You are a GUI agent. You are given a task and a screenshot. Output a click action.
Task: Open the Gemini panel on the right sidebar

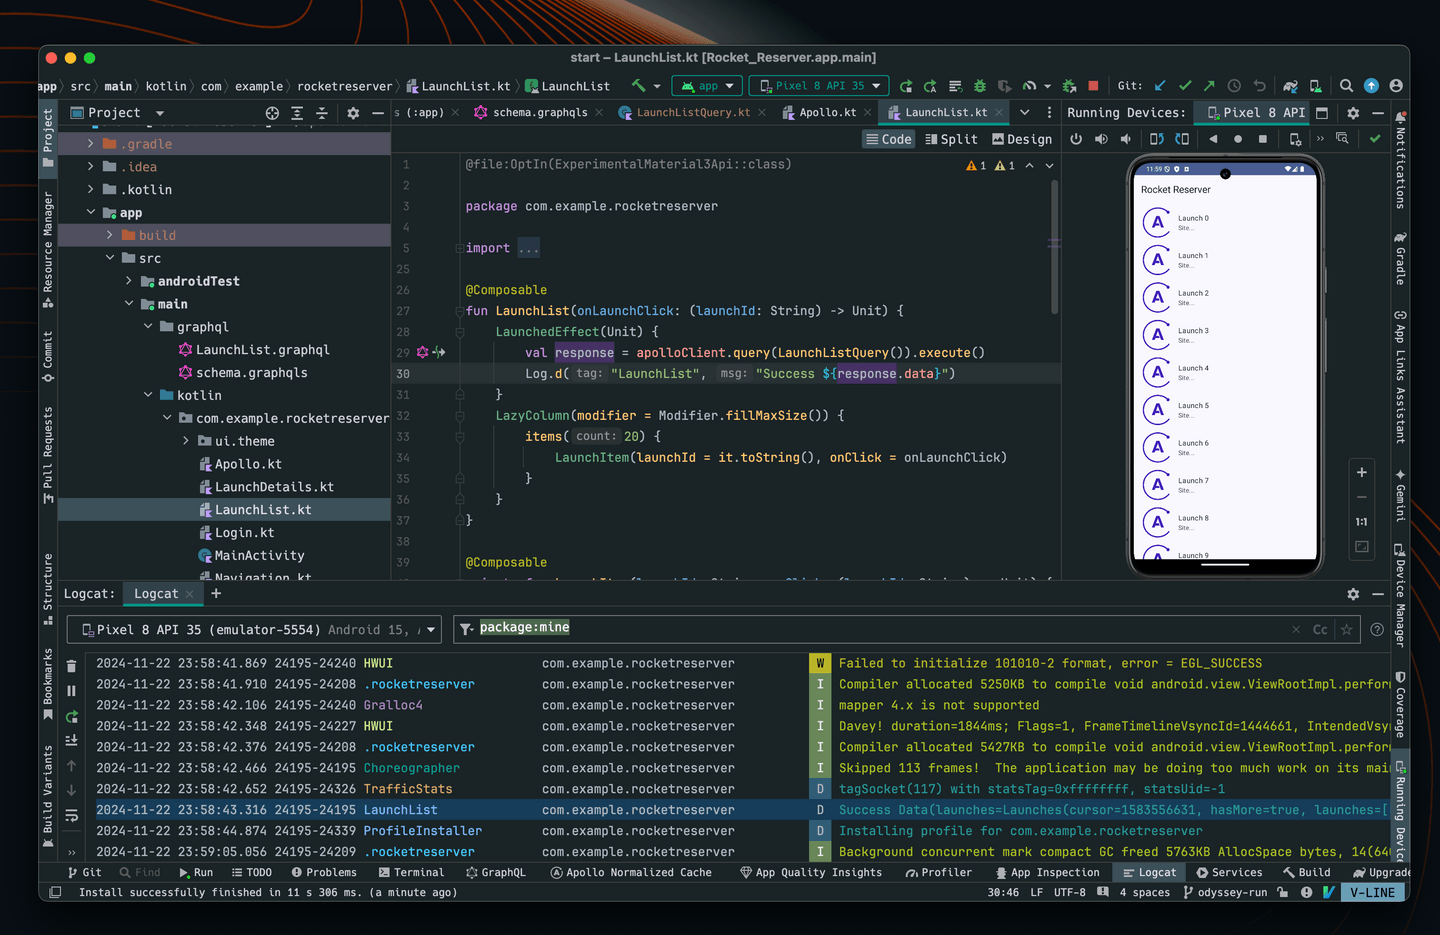click(1400, 497)
